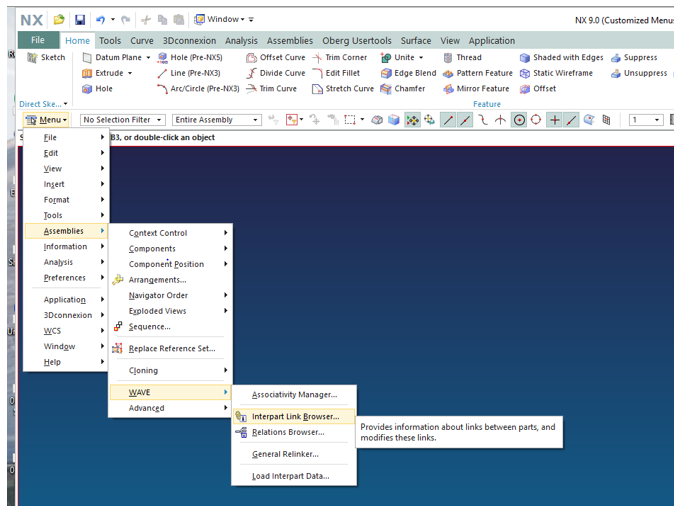Image resolution: width=683 pixels, height=513 pixels.
Task: Expand the Cloning submenu
Action: click(x=171, y=371)
